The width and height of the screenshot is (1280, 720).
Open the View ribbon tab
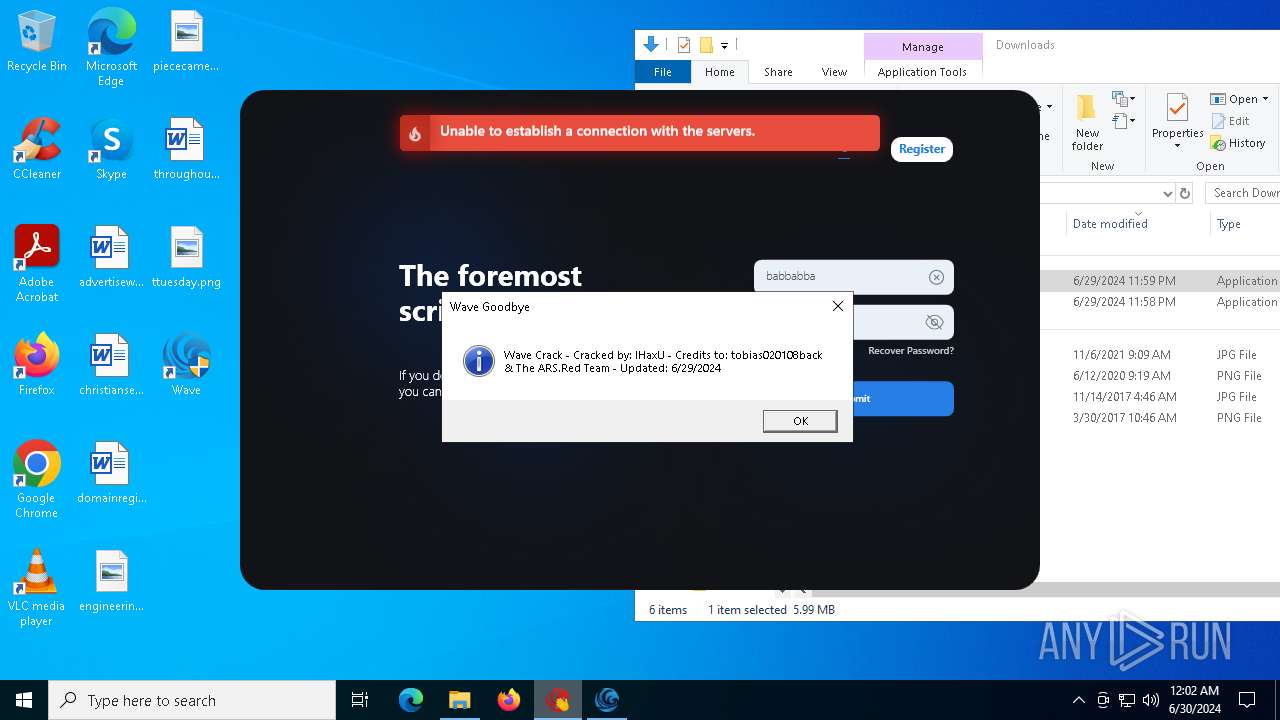[x=834, y=72]
